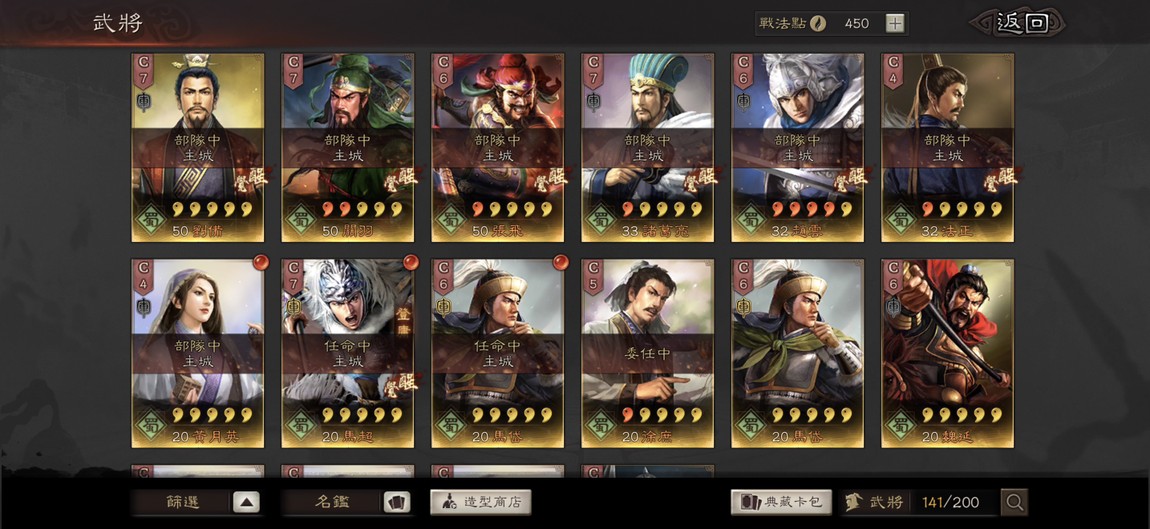The height and width of the screenshot is (529, 1150).
Task: Click the 徐庶 card marked 委任中
Action: tap(648, 353)
